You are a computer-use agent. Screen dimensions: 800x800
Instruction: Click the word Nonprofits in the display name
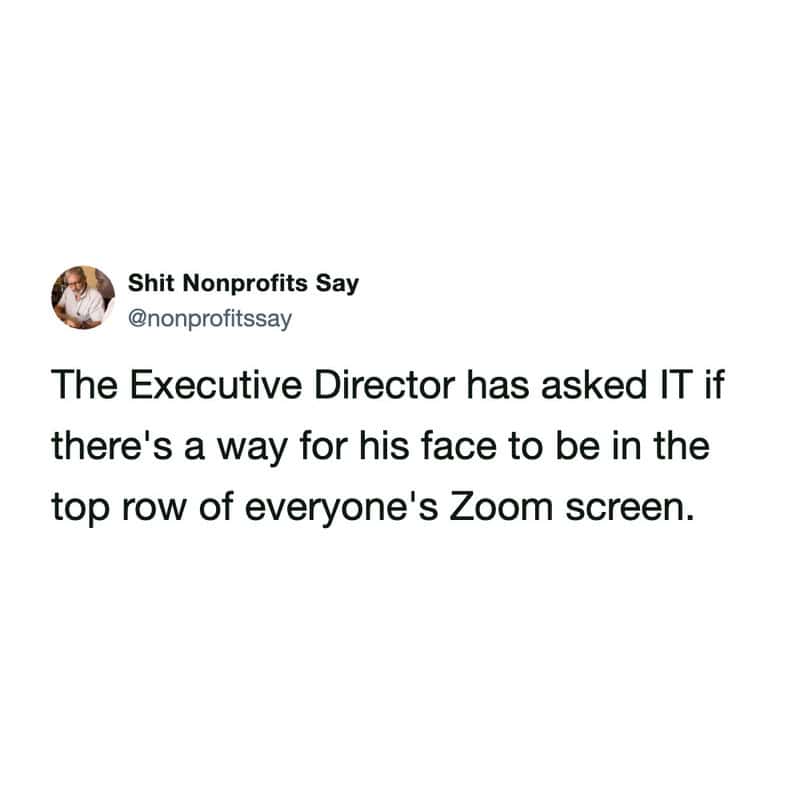tap(245, 283)
